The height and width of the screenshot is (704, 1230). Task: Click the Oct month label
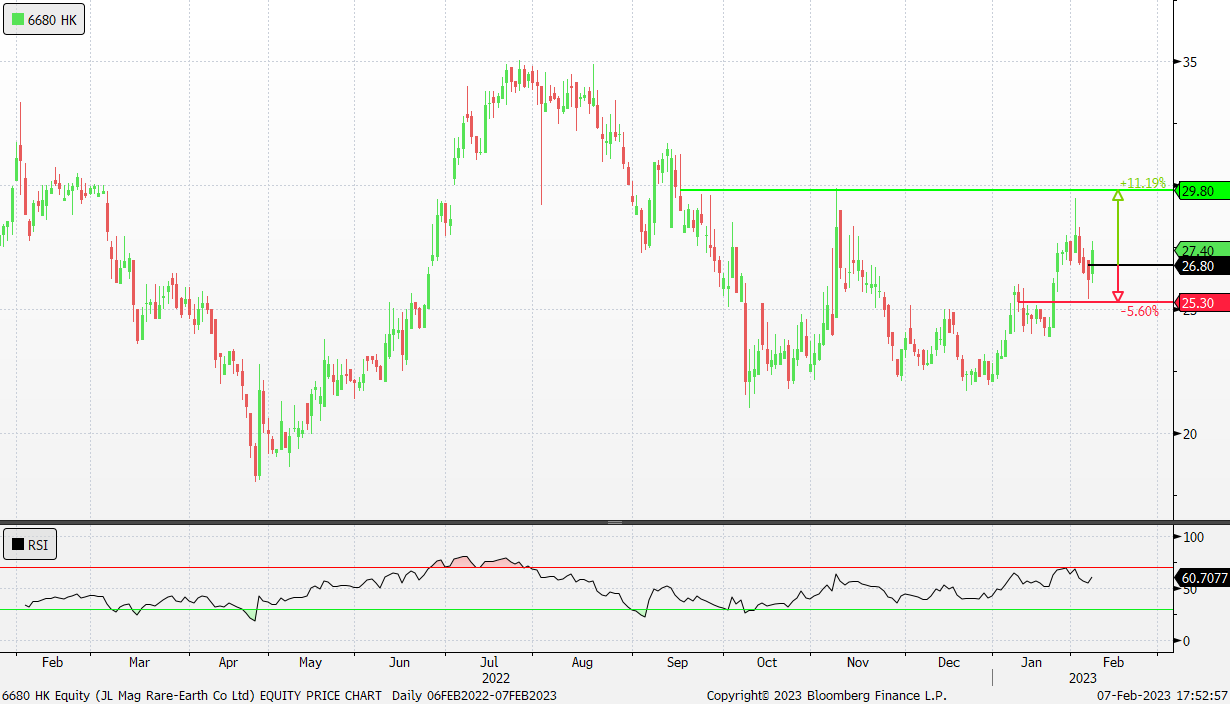coord(767,662)
